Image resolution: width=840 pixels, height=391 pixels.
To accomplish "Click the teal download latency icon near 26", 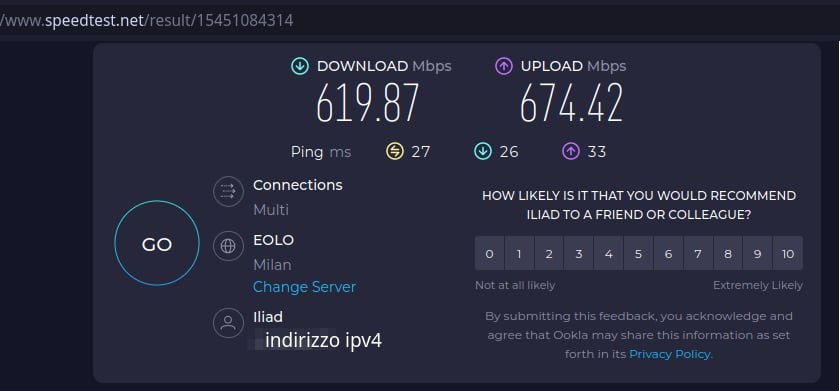I will click(483, 152).
